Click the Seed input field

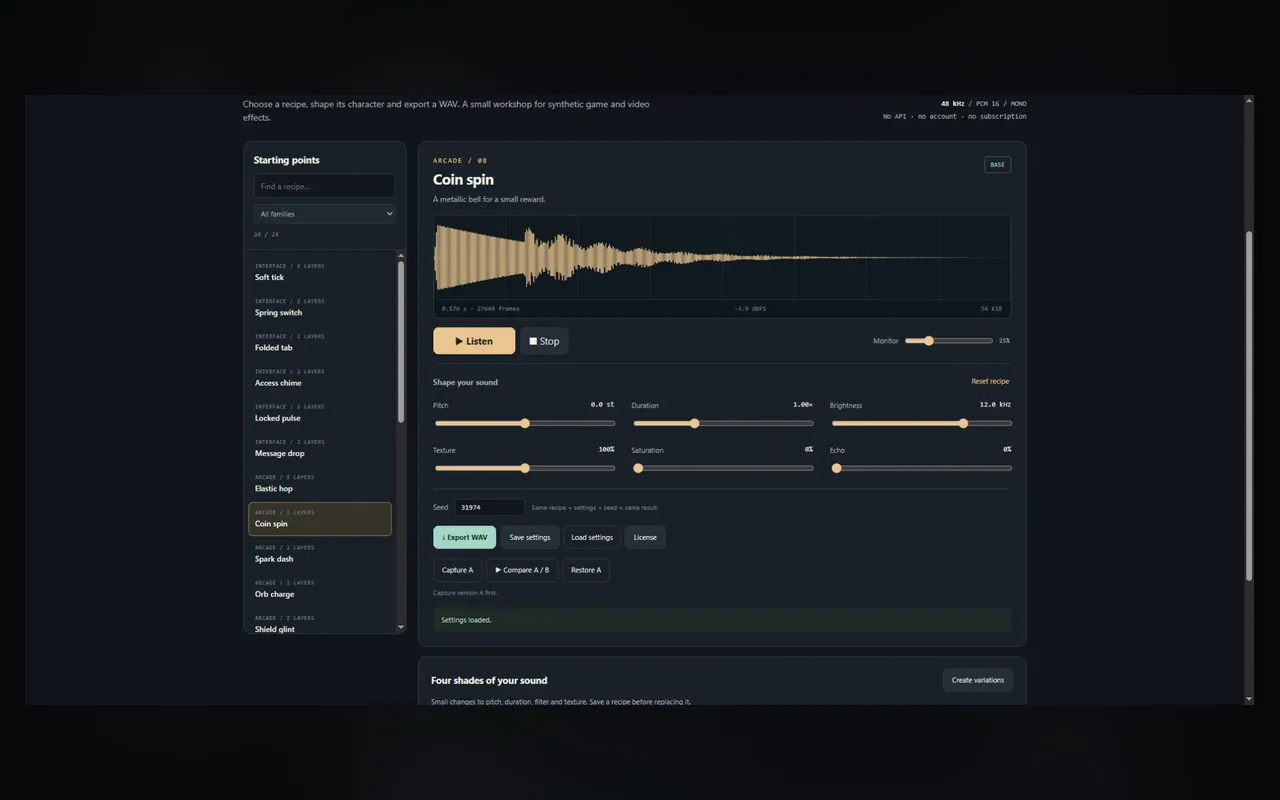tap(489, 507)
